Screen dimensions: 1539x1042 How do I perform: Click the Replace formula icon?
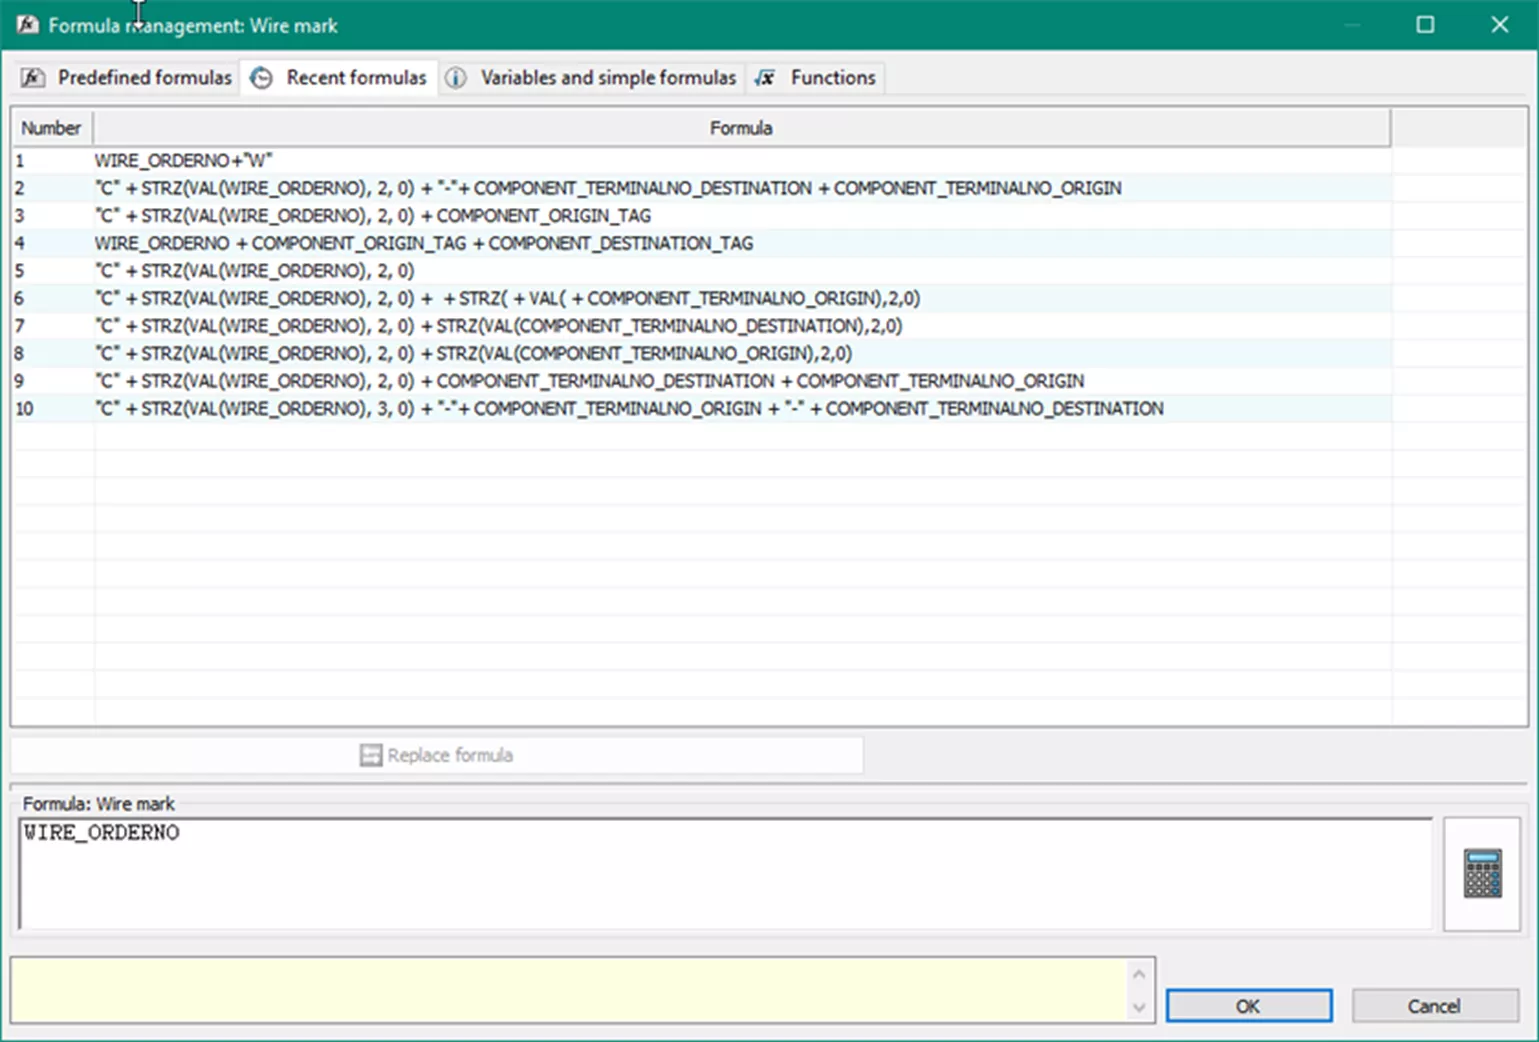(x=371, y=755)
